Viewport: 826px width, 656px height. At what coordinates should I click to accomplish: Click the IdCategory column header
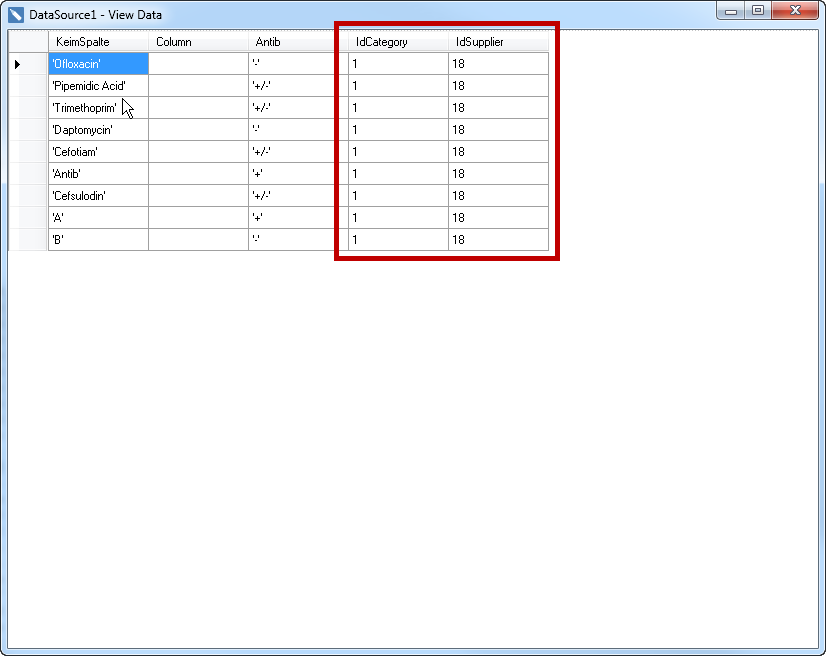coord(399,42)
